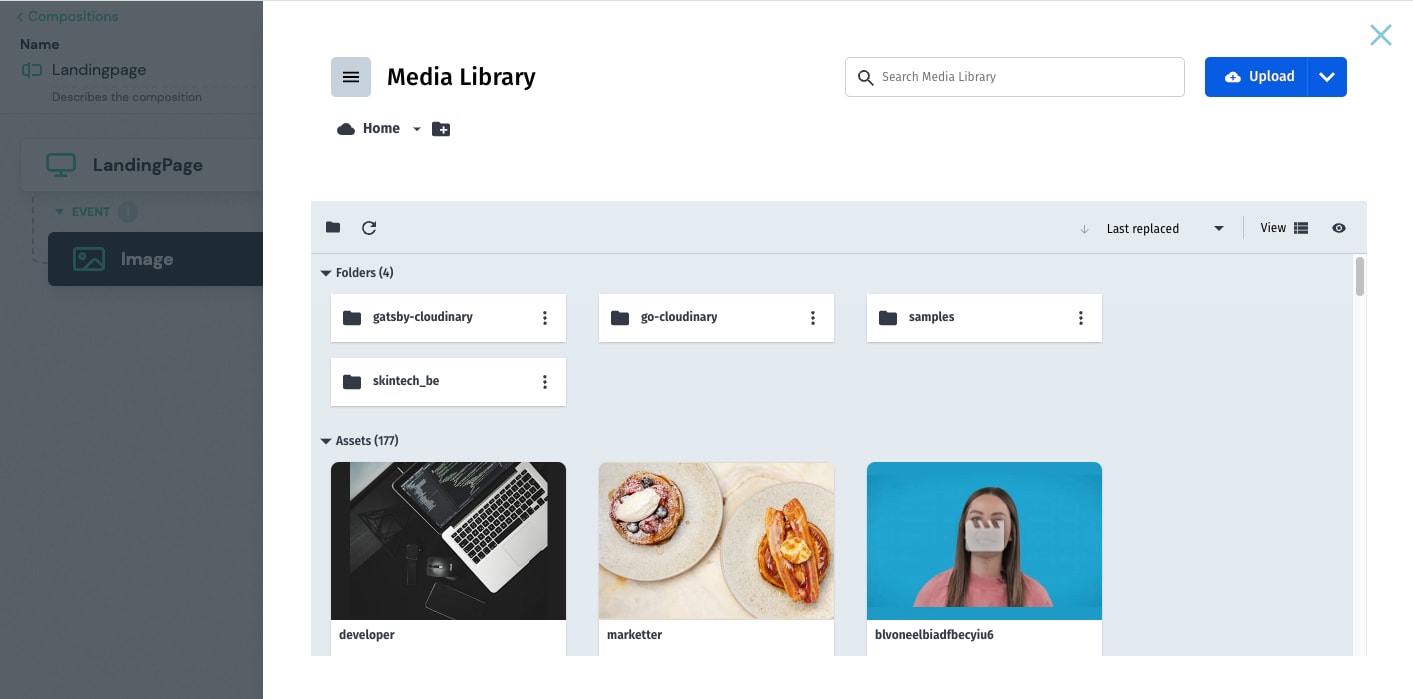This screenshot has height=699, width=1413.
Task: Toggle the sort direction arrow
Action: tap(1084, 229)
